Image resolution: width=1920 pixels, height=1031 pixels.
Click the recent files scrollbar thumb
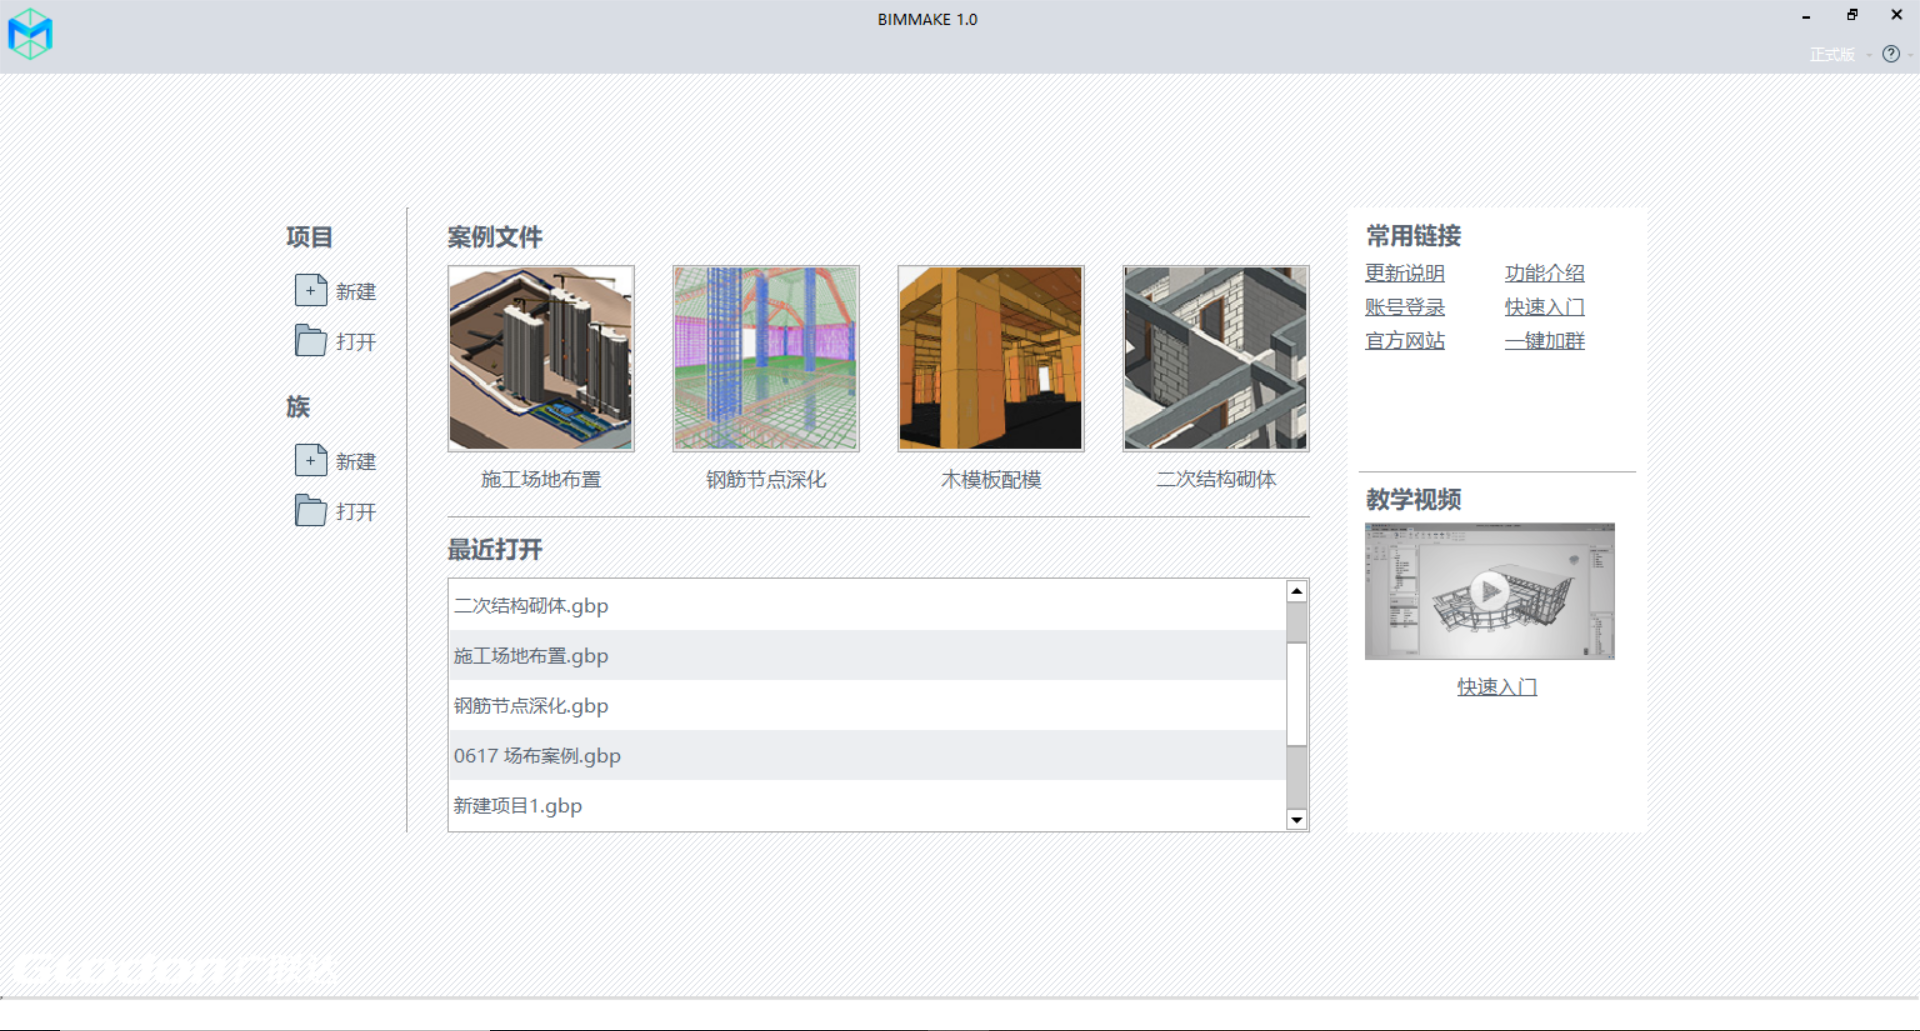[1297, 694]
